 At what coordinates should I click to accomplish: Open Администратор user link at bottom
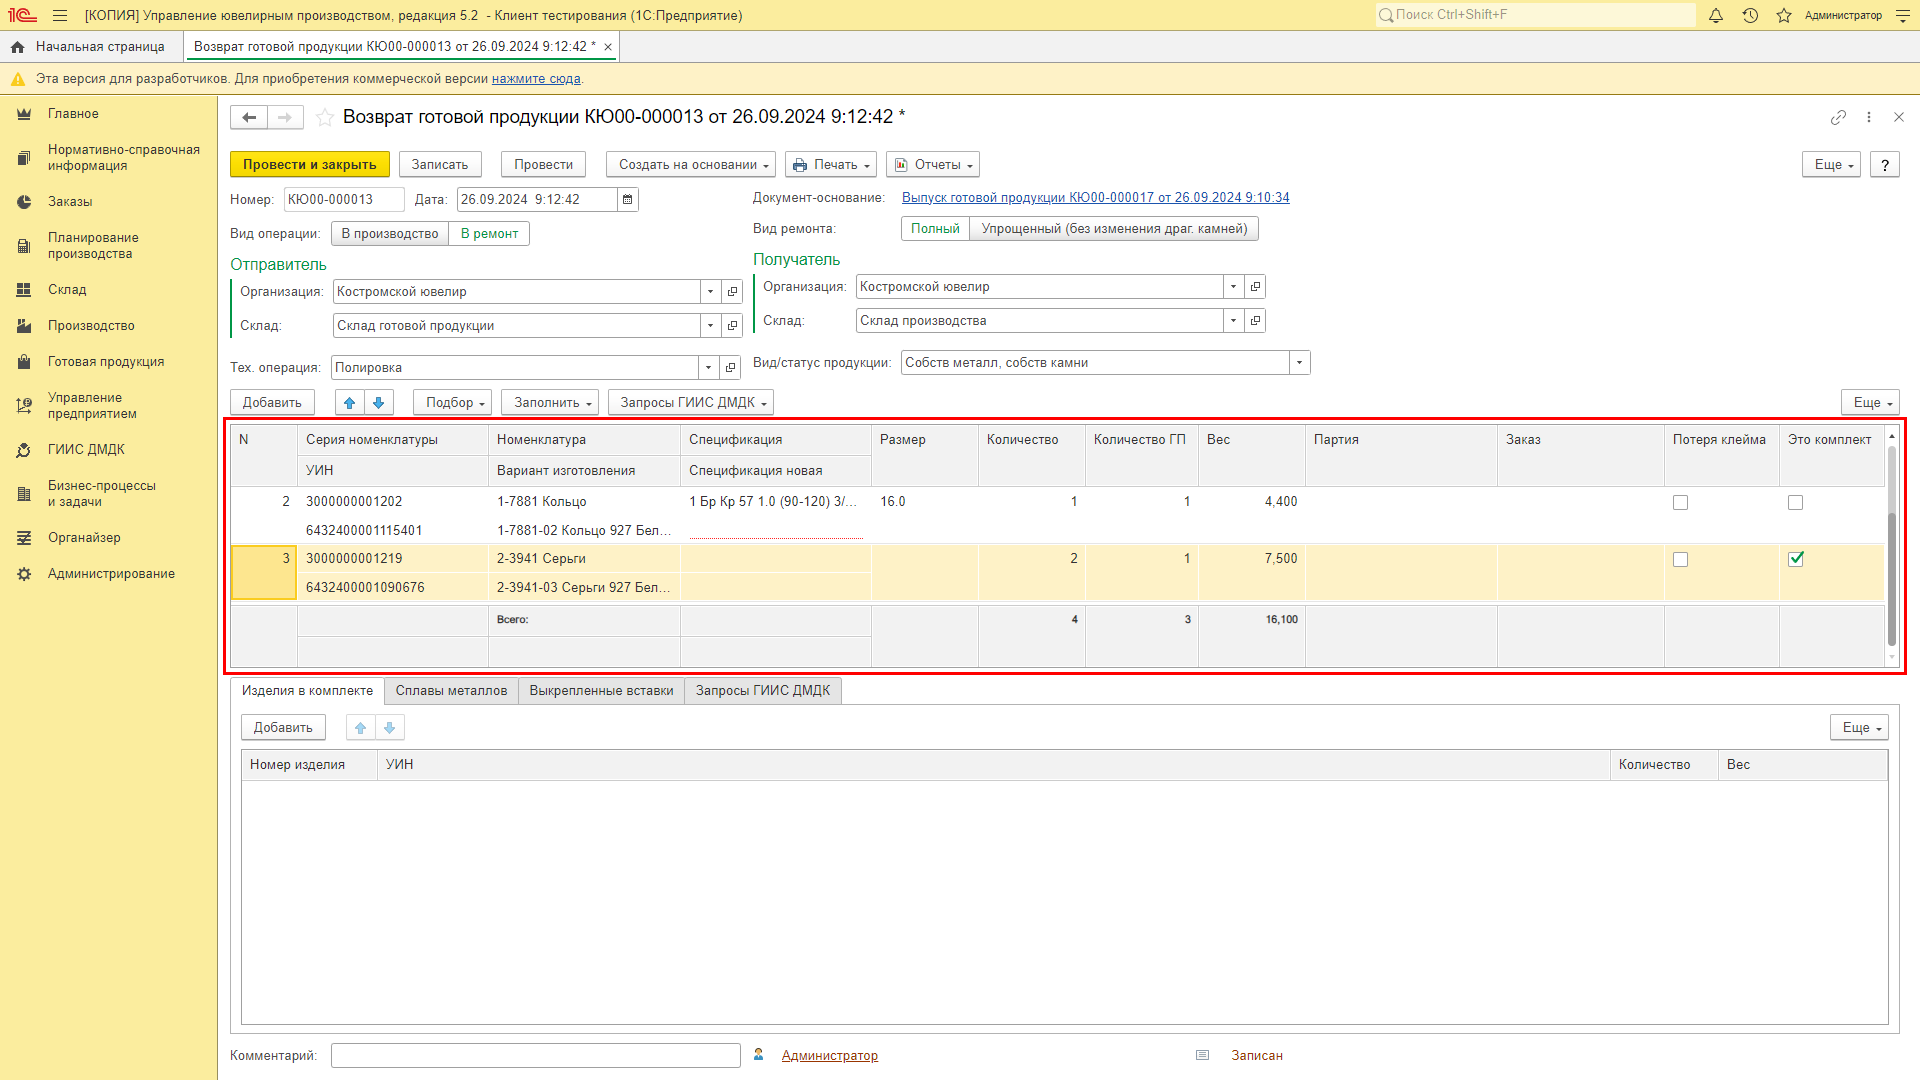(830, 1055)
